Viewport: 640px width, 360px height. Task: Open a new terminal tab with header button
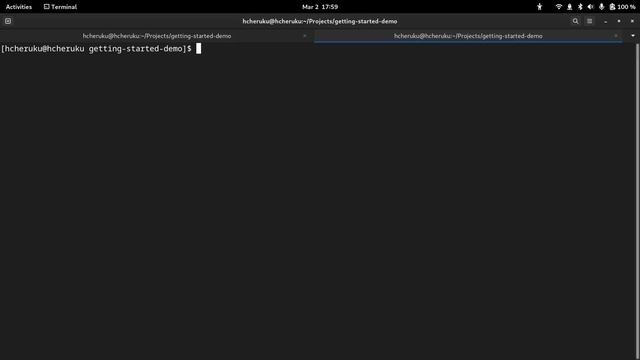pos(8,21)
